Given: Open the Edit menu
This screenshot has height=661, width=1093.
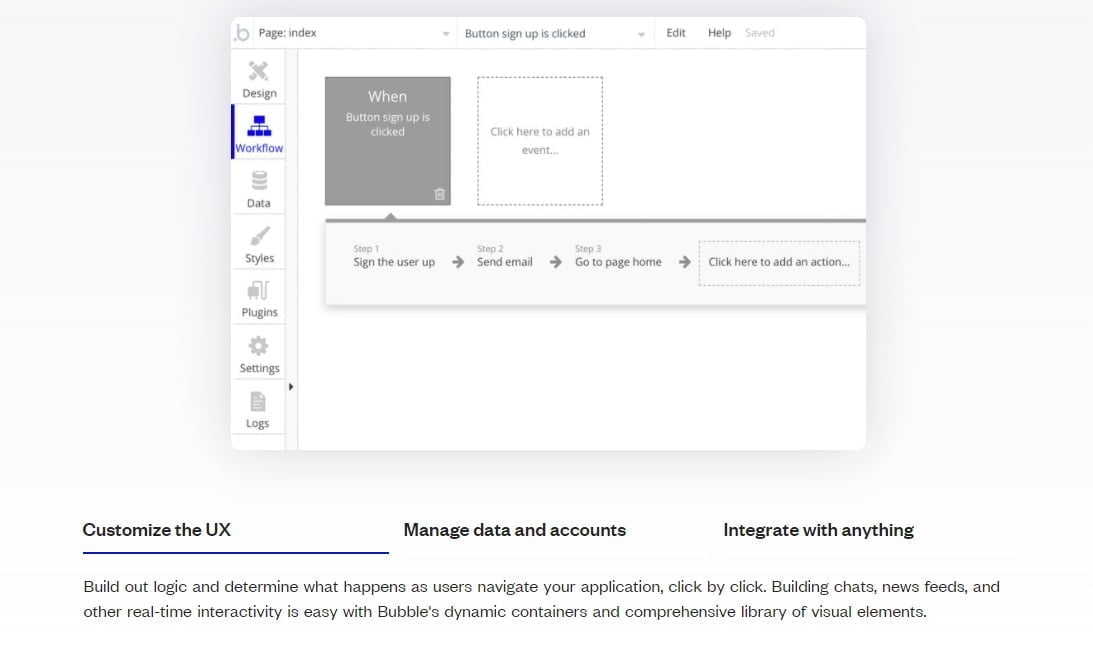Looking at the screenshot, I should pyautogui.click(x=675, y=32).
